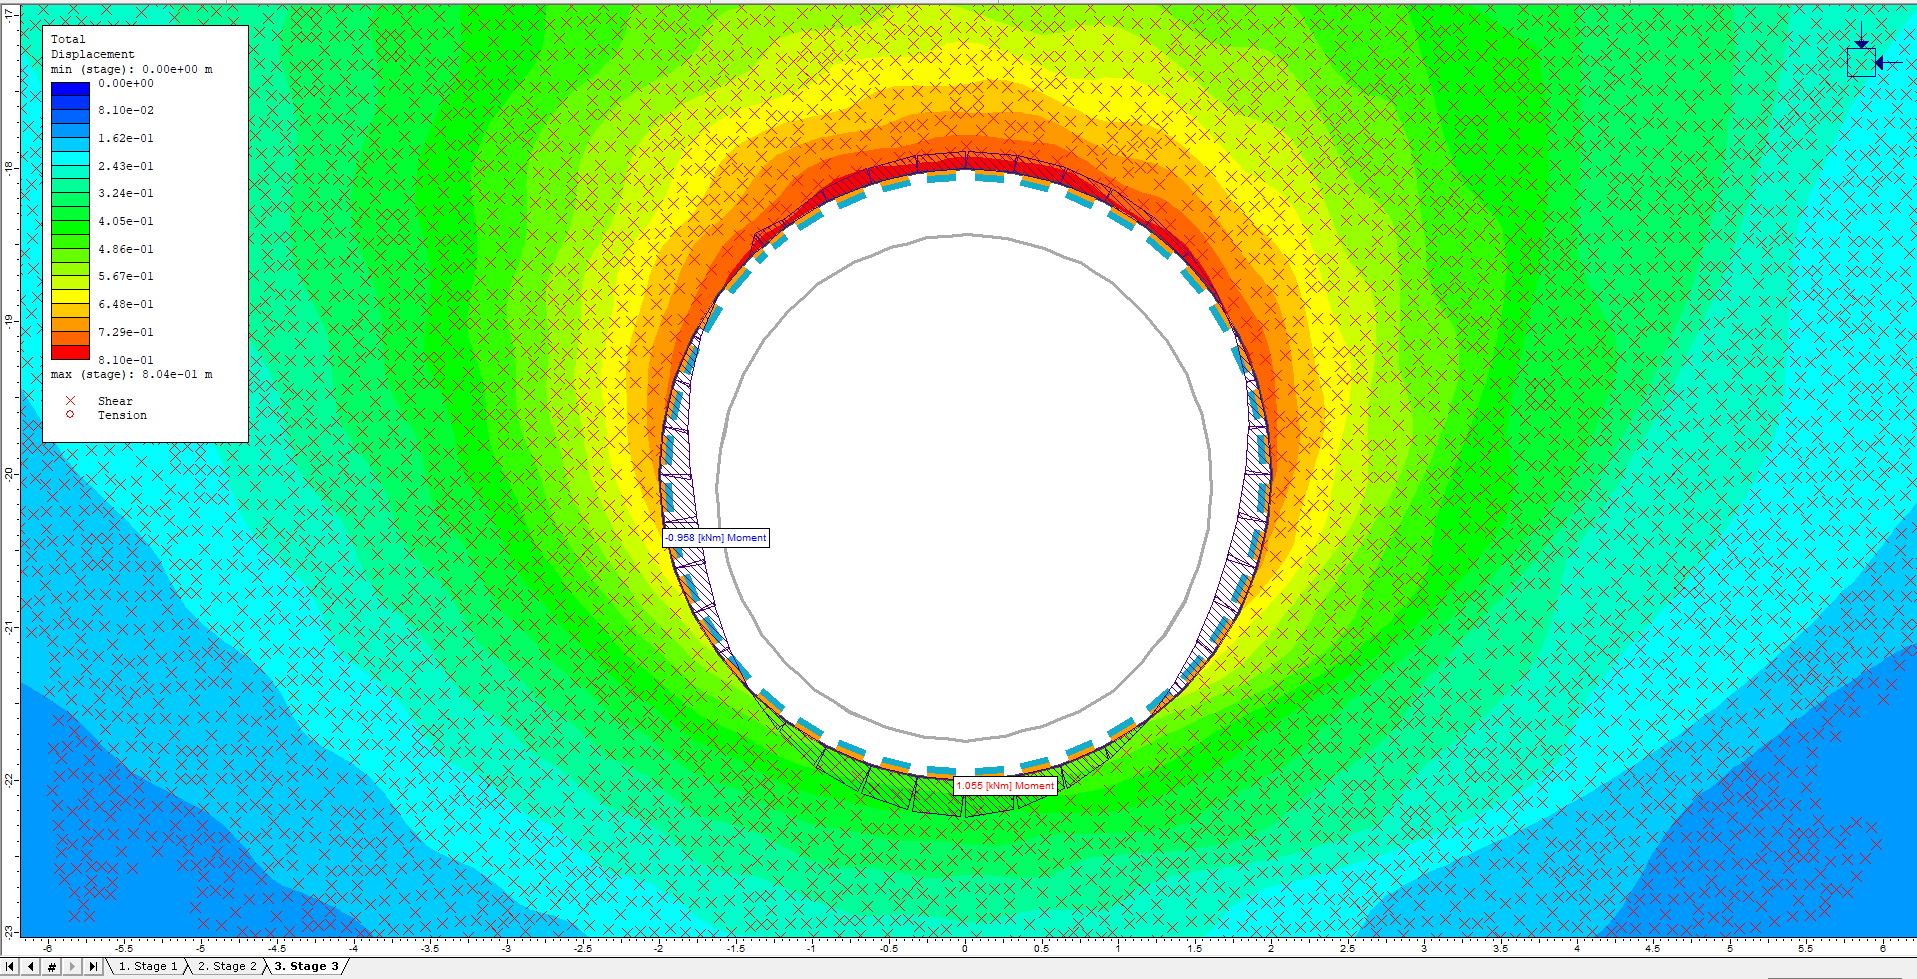Viewport: 1917px width, 979px height.
Task: Jump to last stage navigation icon
Action: click(x=93, y=966)
